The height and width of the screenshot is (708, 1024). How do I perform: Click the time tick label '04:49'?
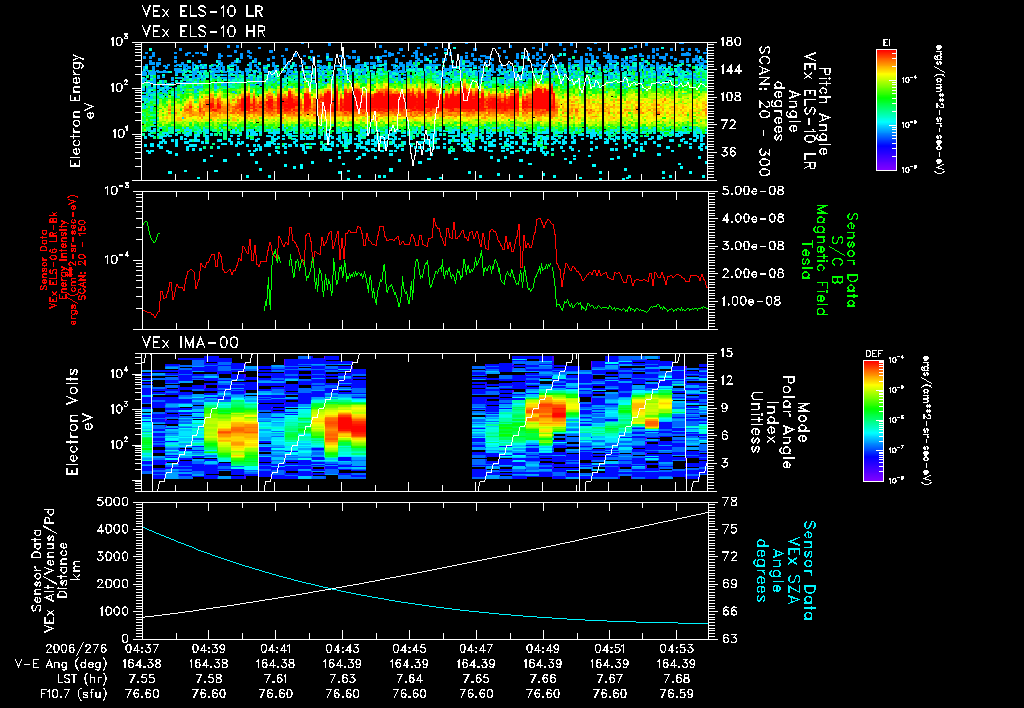click(x=543, y=649)
